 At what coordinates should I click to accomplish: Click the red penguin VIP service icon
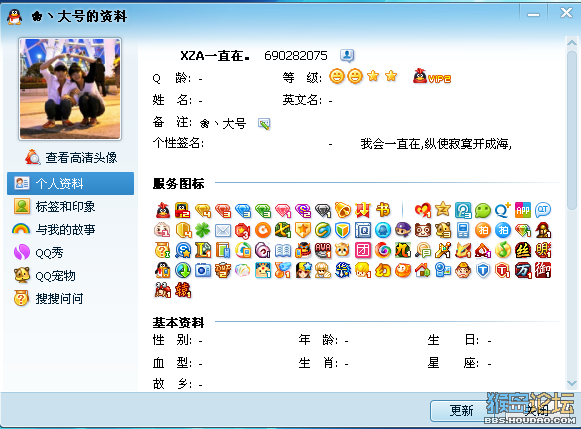coord(163,210)
